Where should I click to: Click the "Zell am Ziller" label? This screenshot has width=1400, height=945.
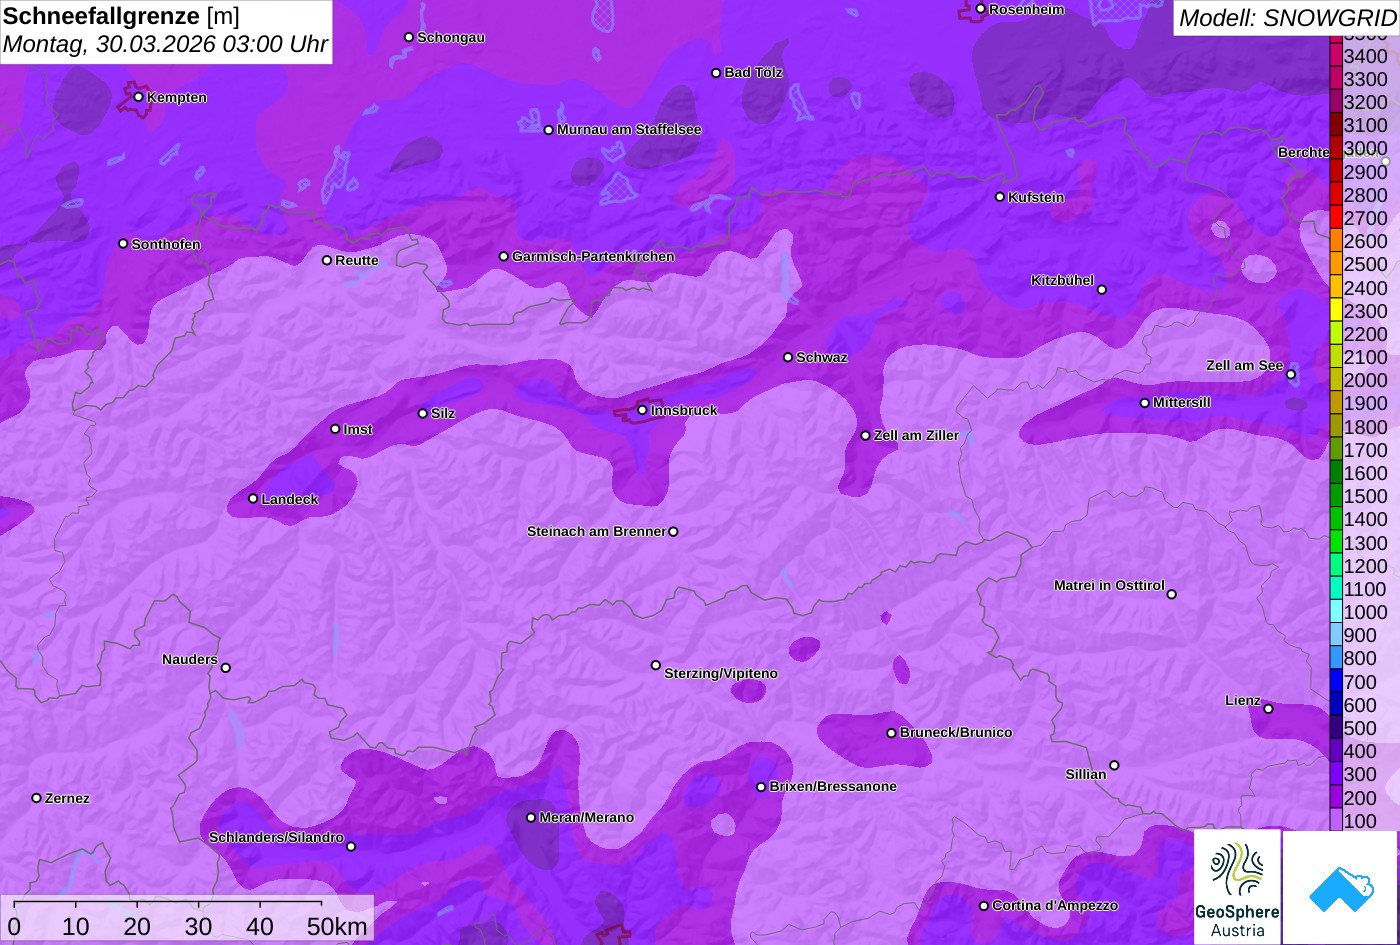(x=916, y=435)
